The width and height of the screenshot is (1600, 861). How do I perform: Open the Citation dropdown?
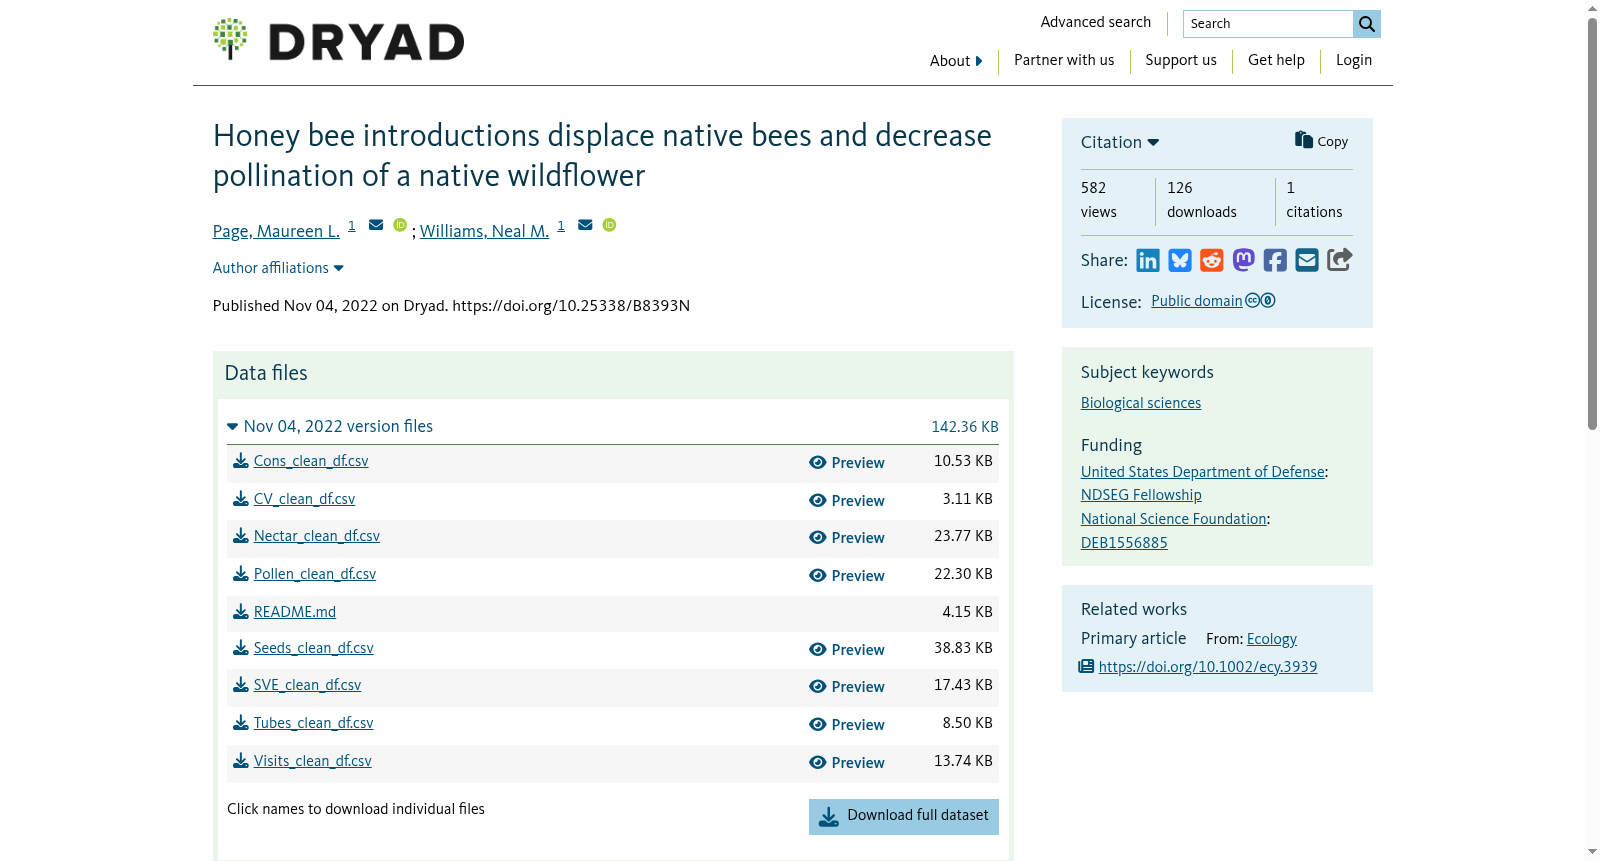(1120, 142)
